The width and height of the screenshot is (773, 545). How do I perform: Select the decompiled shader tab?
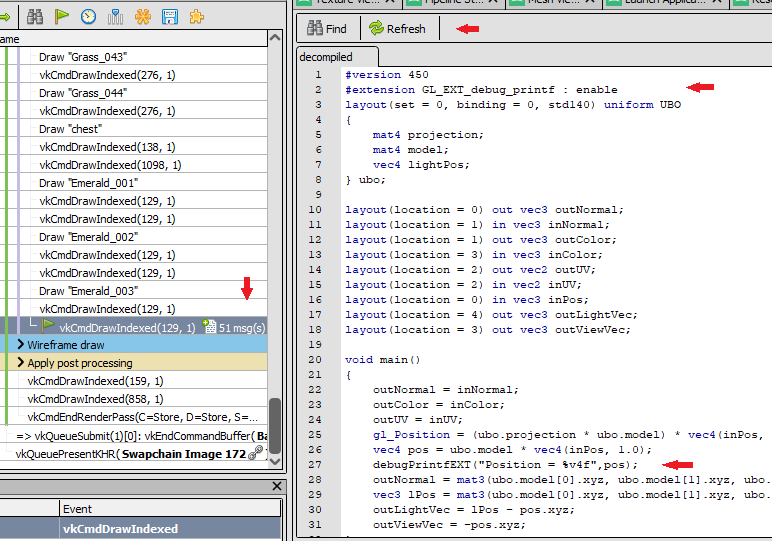326,58
